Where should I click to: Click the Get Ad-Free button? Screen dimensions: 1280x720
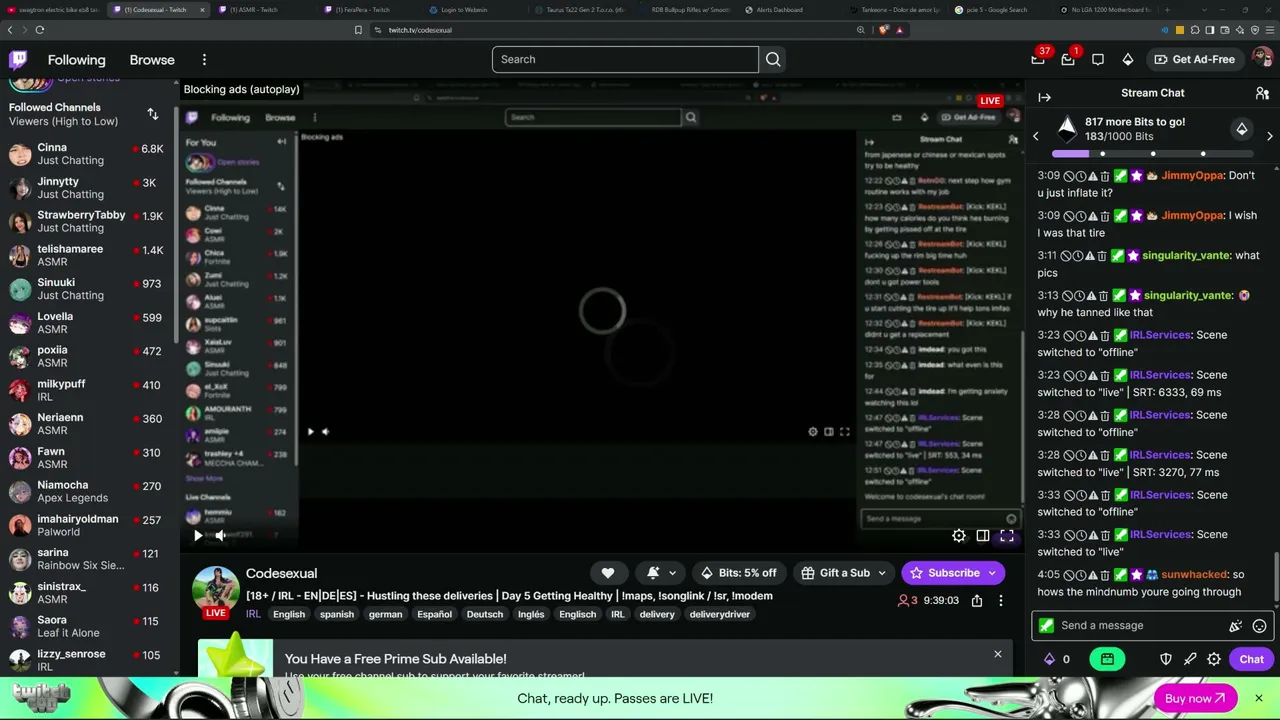pos(1194,59)
